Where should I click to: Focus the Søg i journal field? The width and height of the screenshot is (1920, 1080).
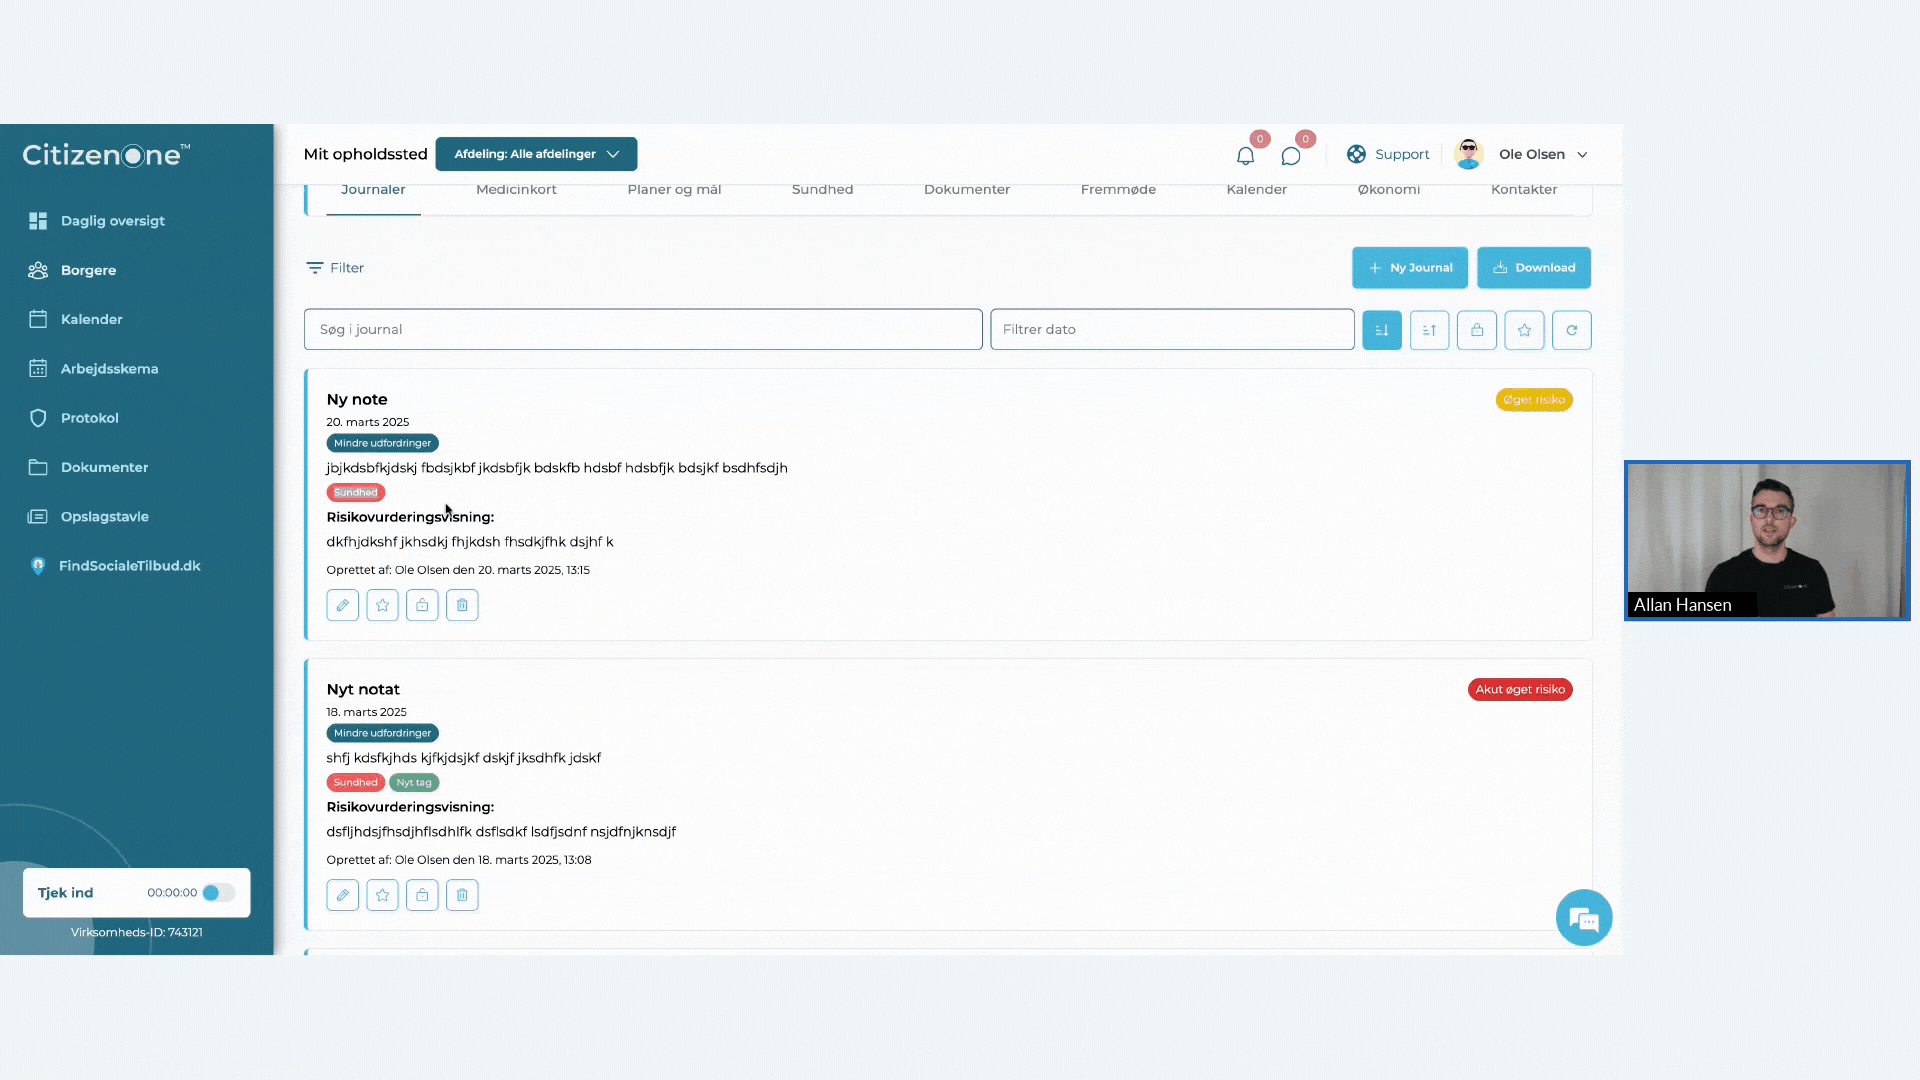(643, 329)
